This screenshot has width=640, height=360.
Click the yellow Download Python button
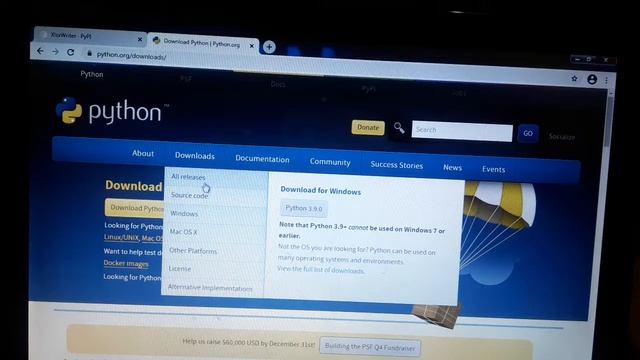click(134, 208)
